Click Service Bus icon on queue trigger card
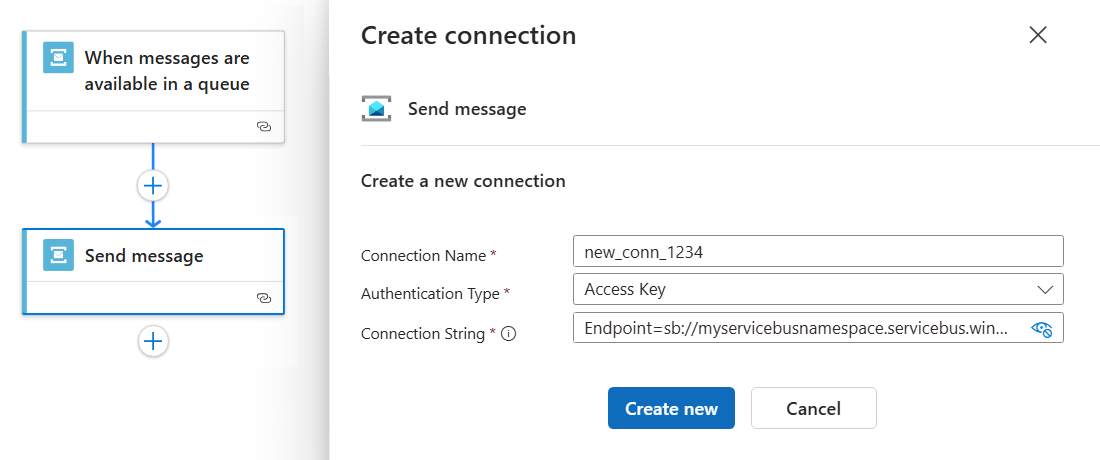1100x460 pixels. (59, 58)
